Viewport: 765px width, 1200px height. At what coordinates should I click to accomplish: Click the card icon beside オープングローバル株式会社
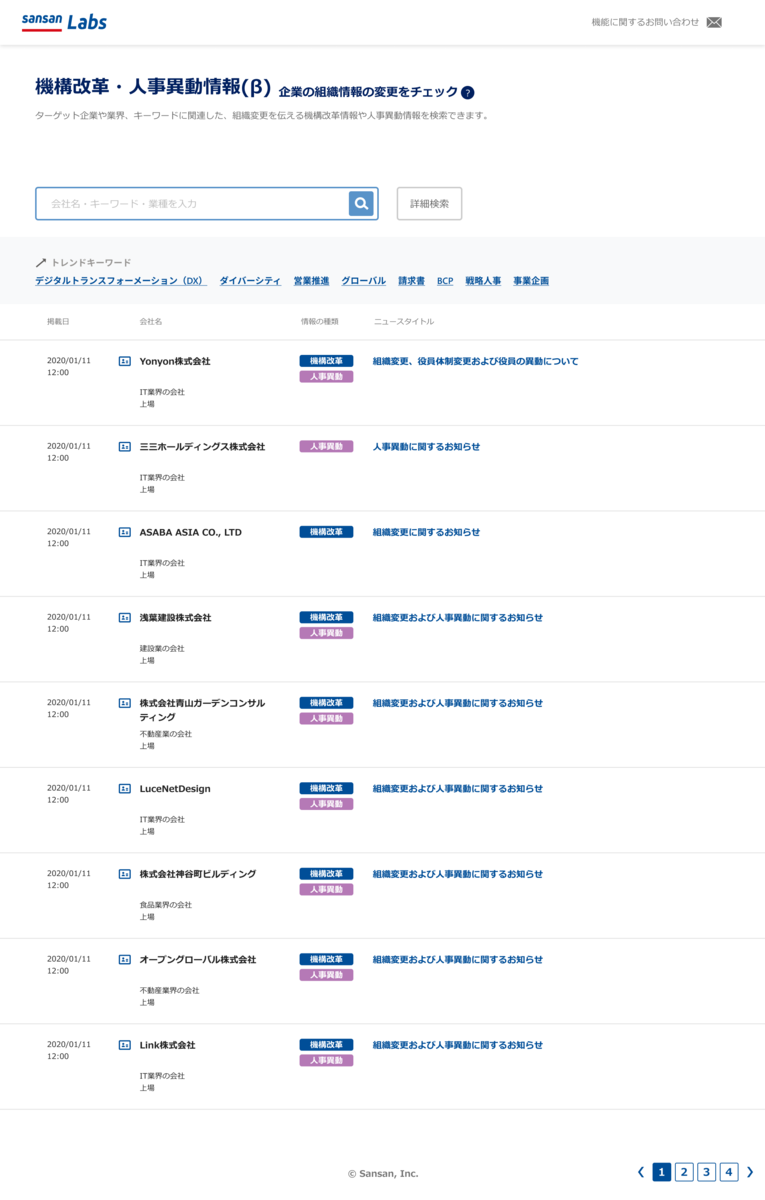(x=125, y=960)
